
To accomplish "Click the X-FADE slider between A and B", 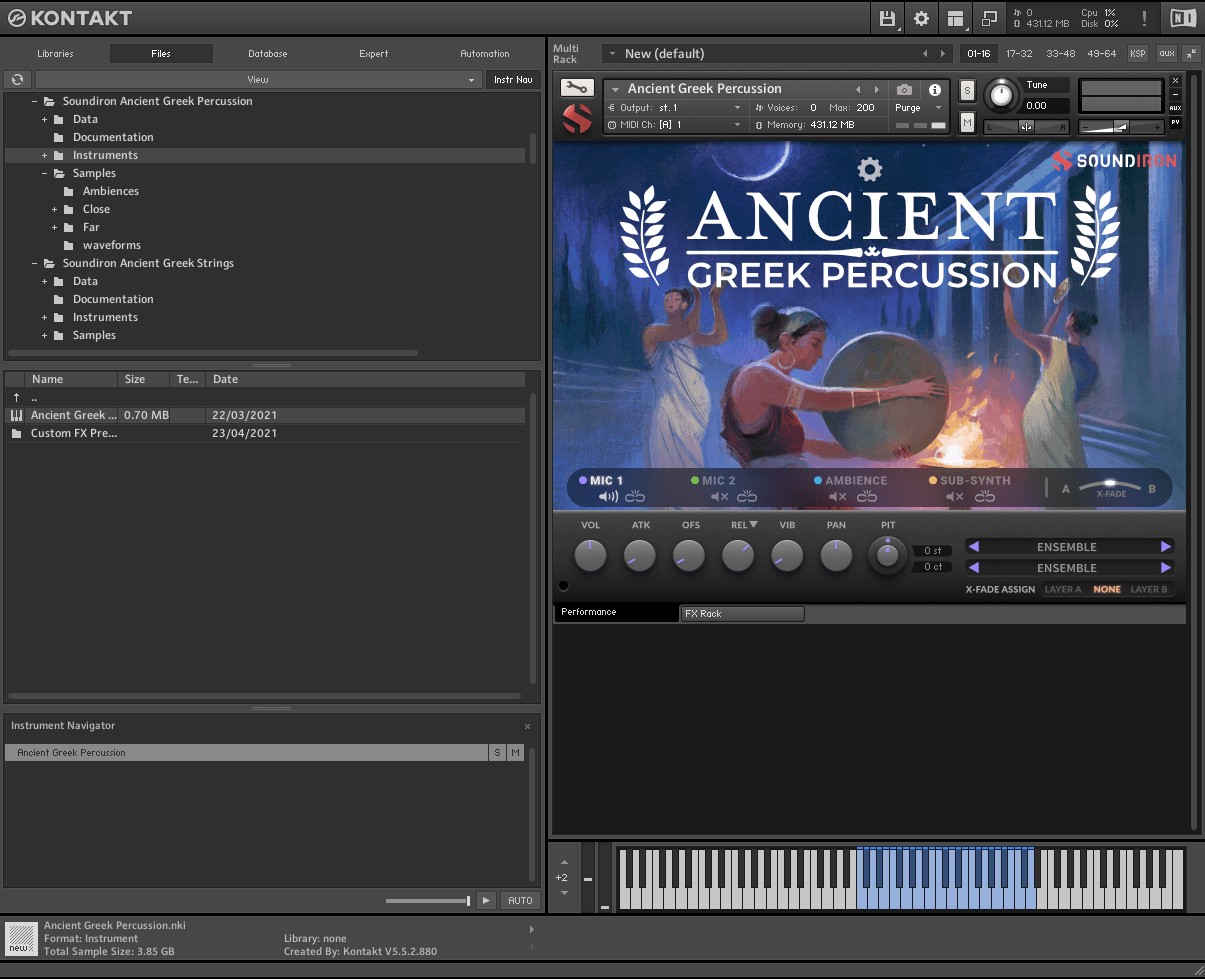I will tap(1110, 487).
